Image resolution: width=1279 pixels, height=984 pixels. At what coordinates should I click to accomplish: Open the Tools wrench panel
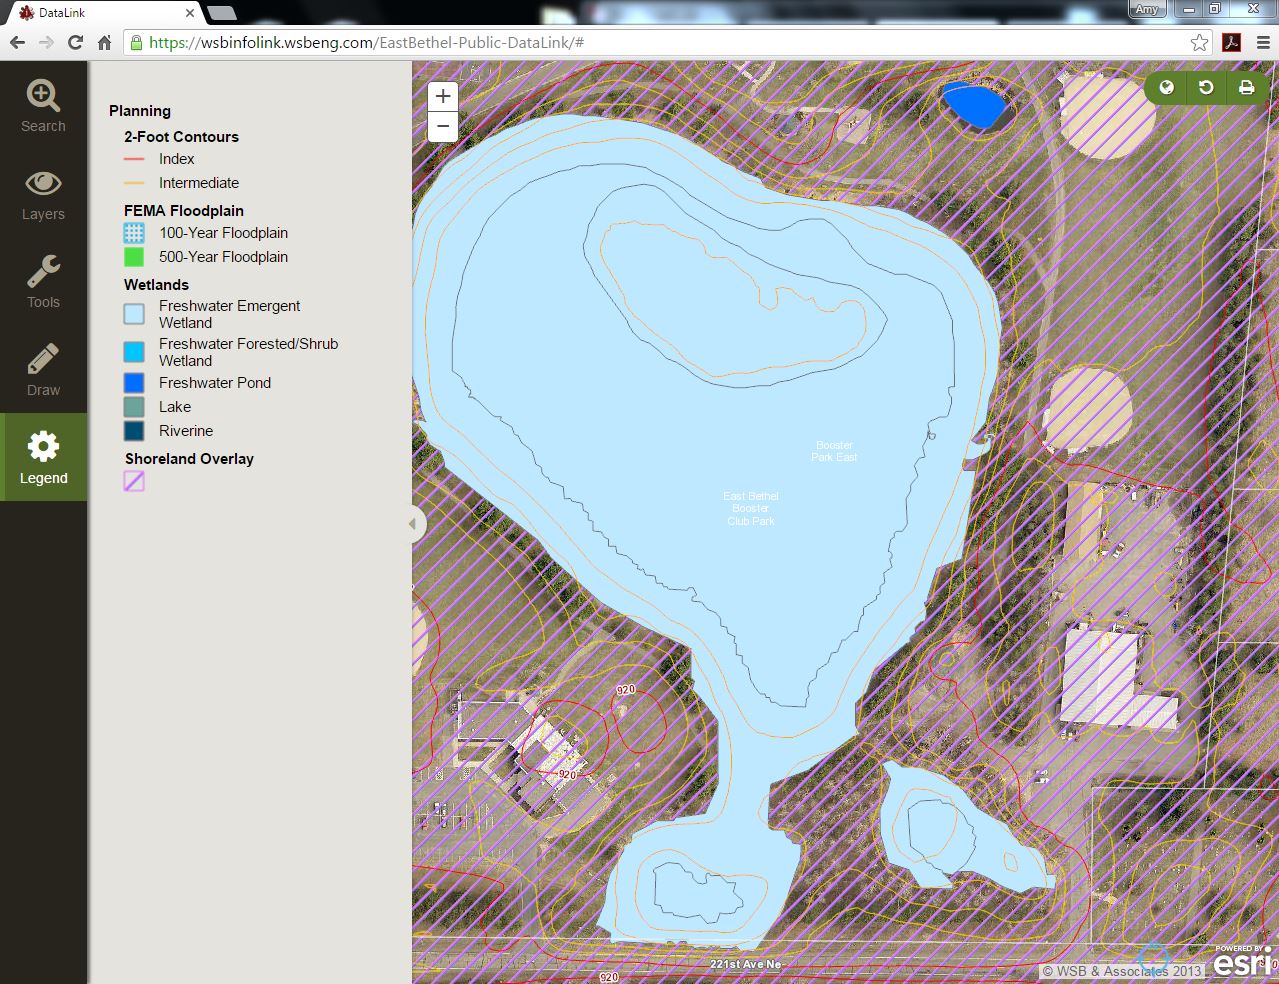[43, 281]
